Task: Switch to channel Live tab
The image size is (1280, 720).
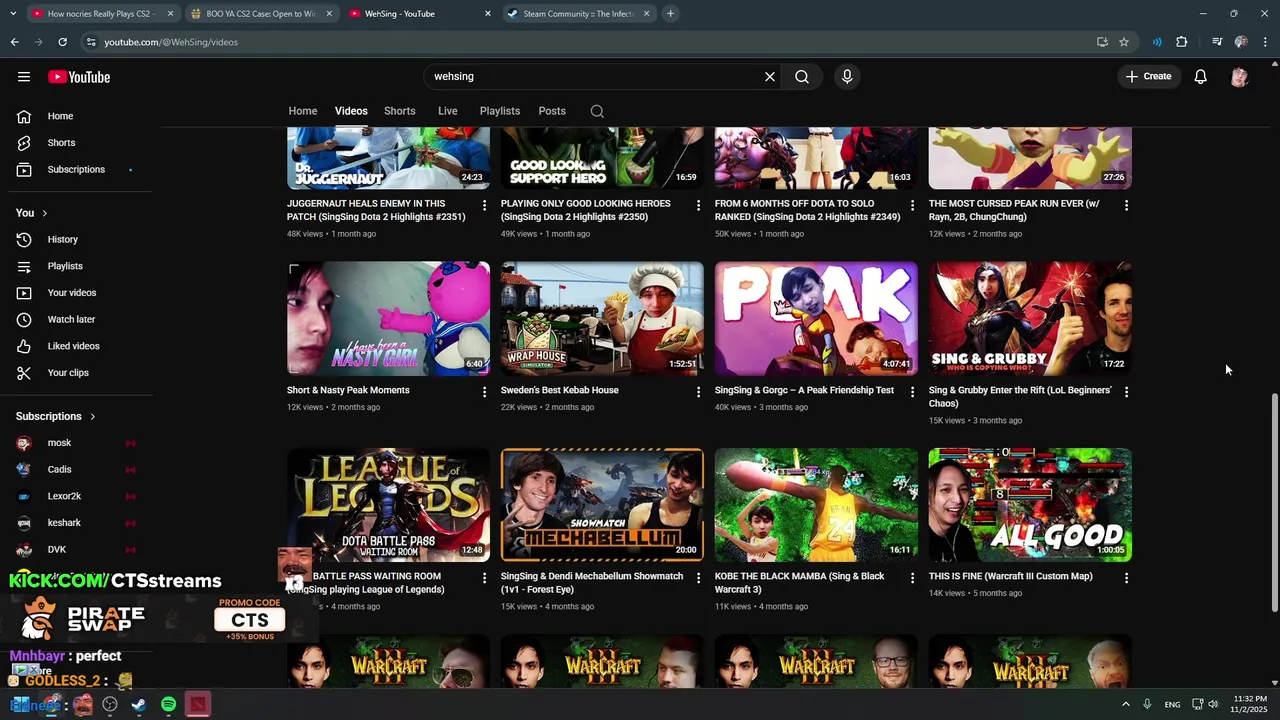Action: click(447, 111)
